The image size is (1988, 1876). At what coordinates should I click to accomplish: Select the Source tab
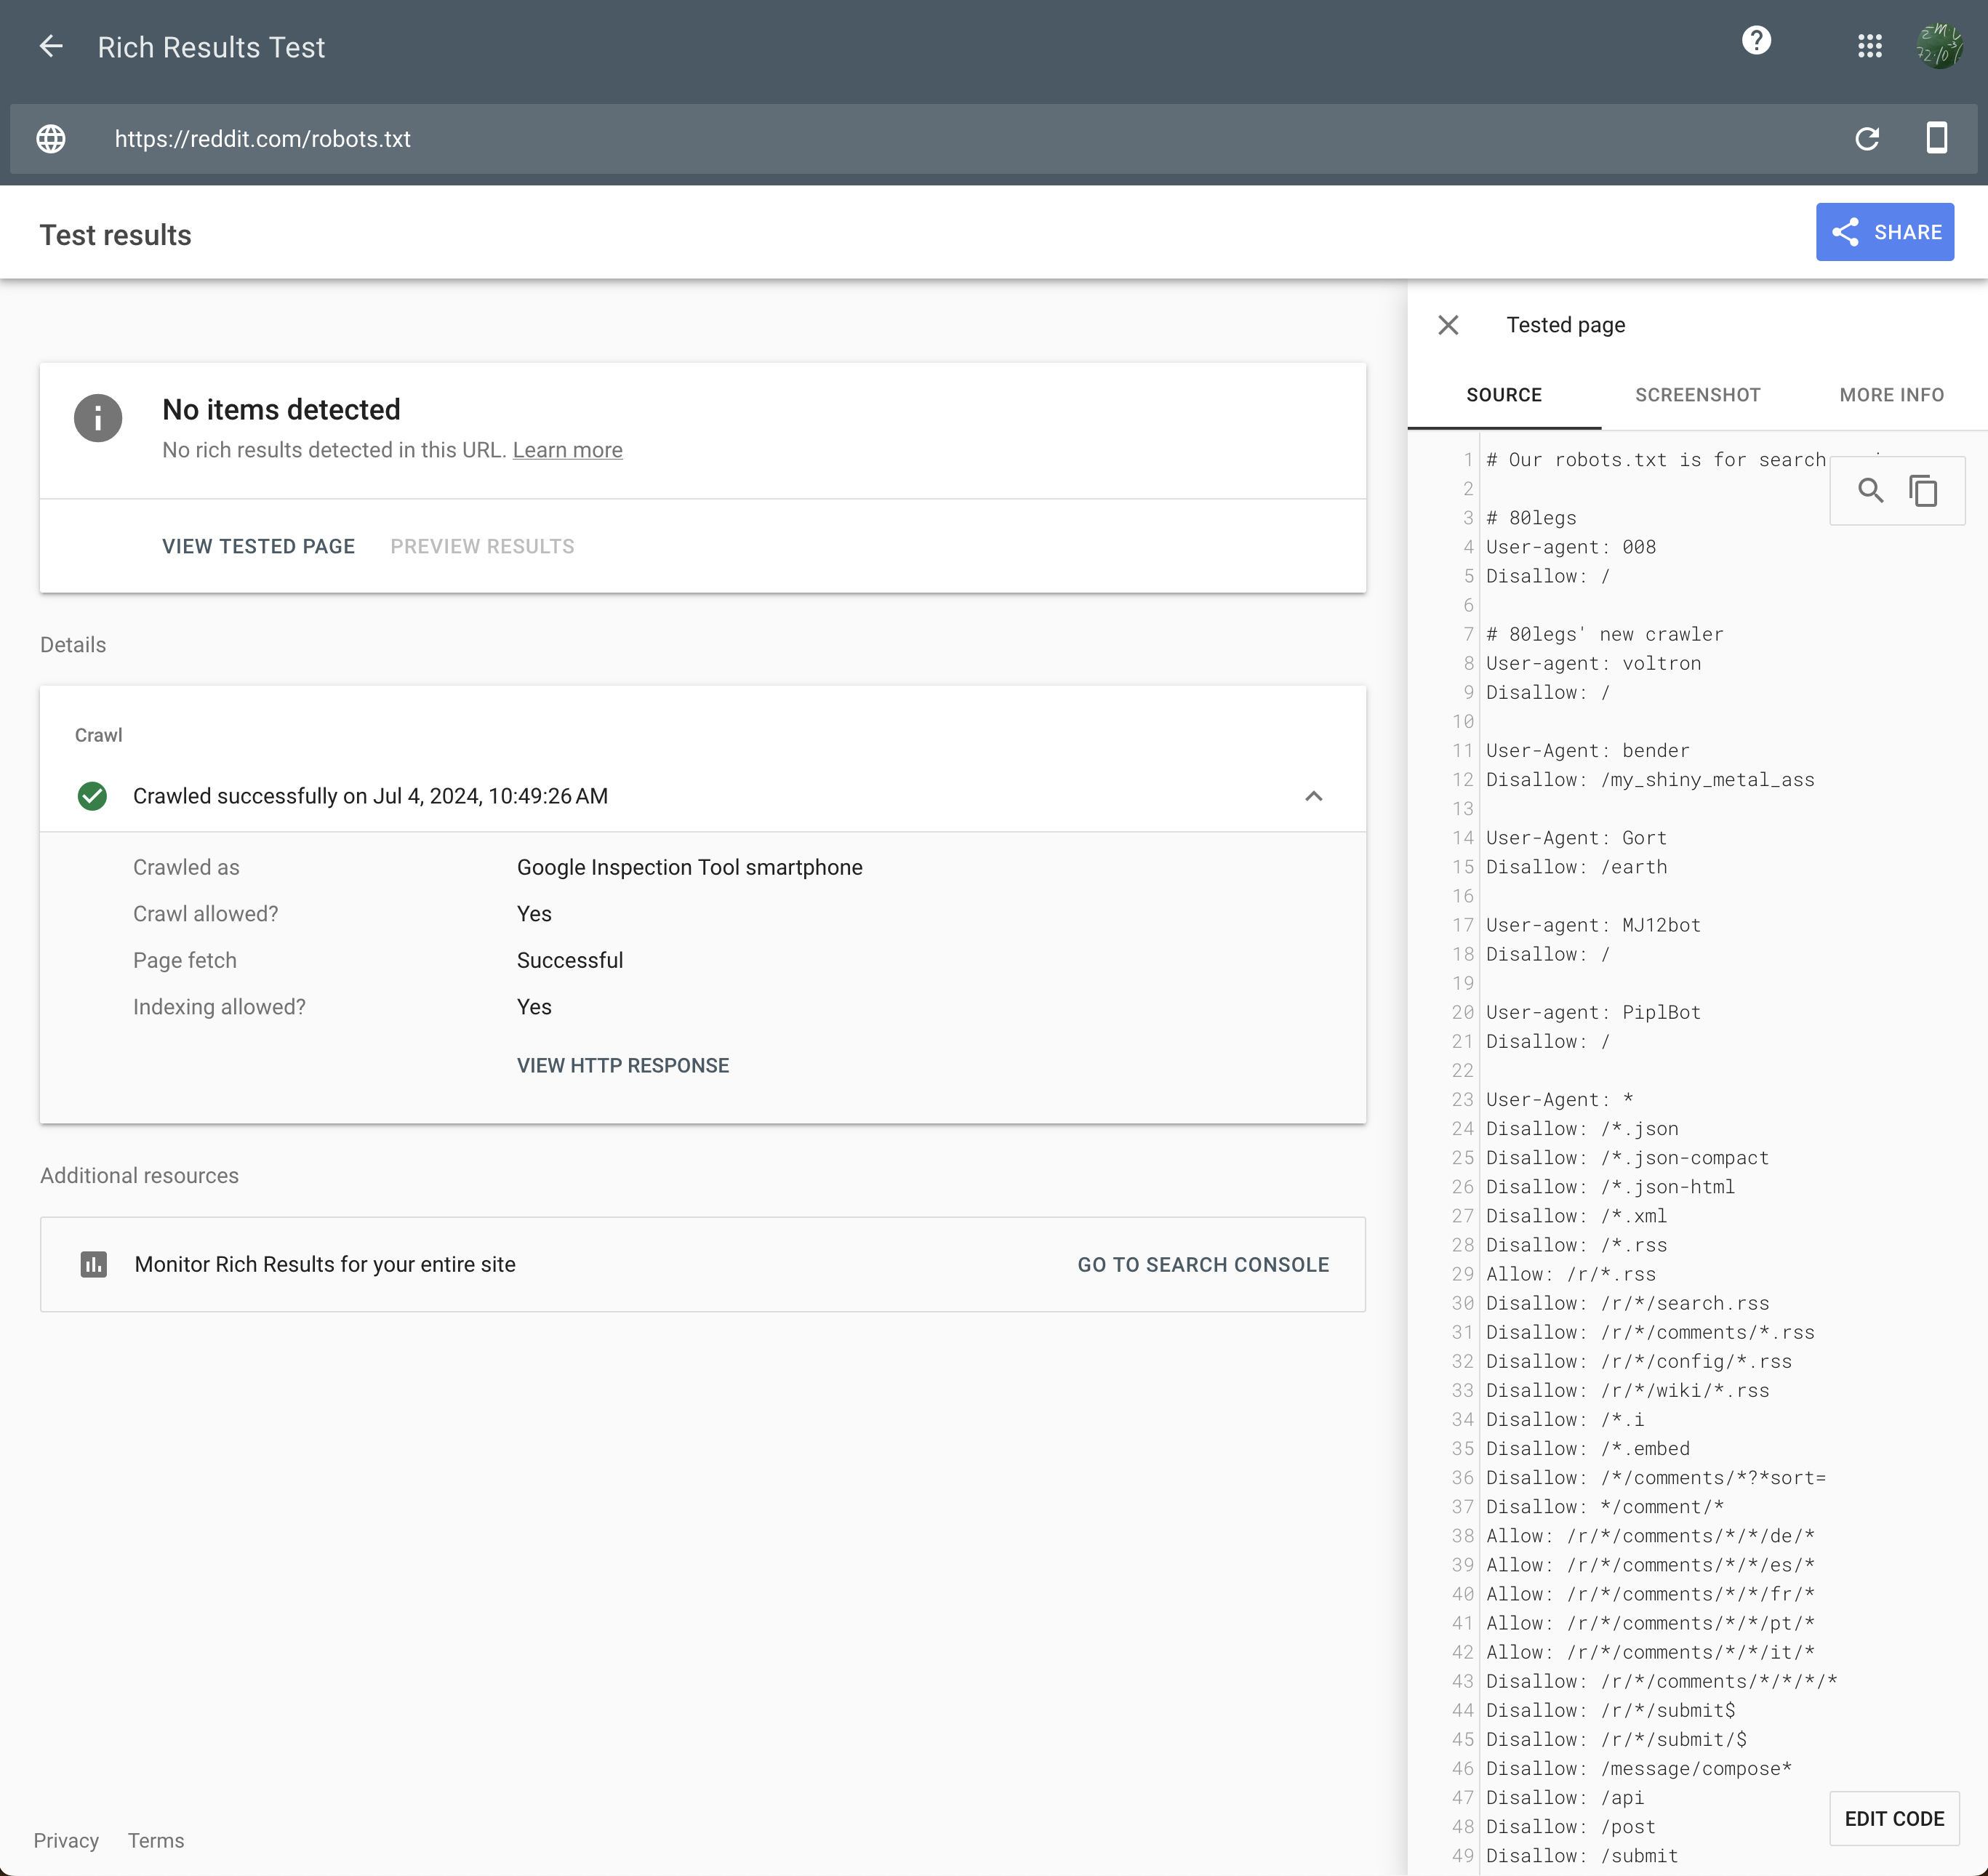click(1503, 395)
